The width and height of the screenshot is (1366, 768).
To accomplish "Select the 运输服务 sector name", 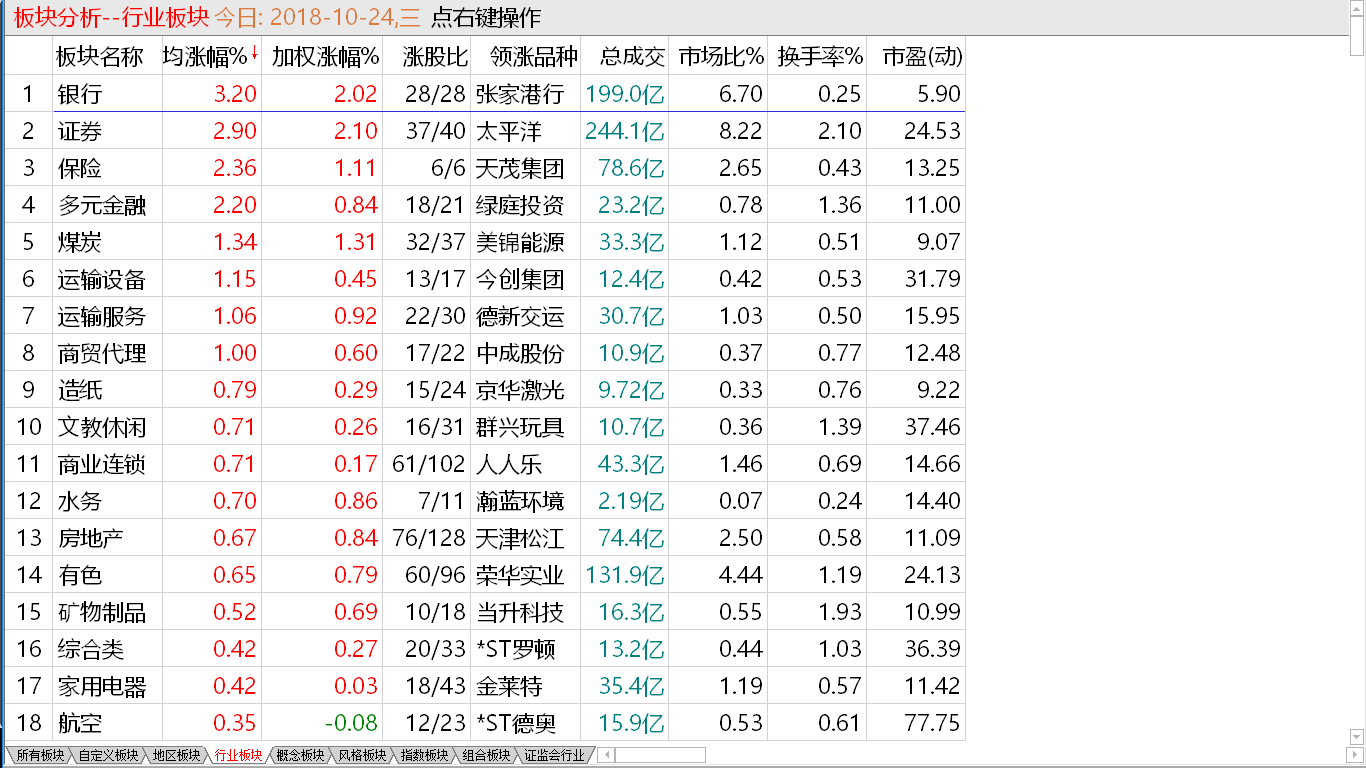I will click(101, 316).
